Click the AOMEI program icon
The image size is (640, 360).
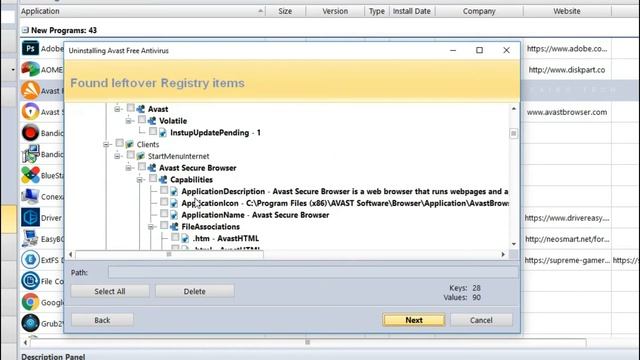30,69
